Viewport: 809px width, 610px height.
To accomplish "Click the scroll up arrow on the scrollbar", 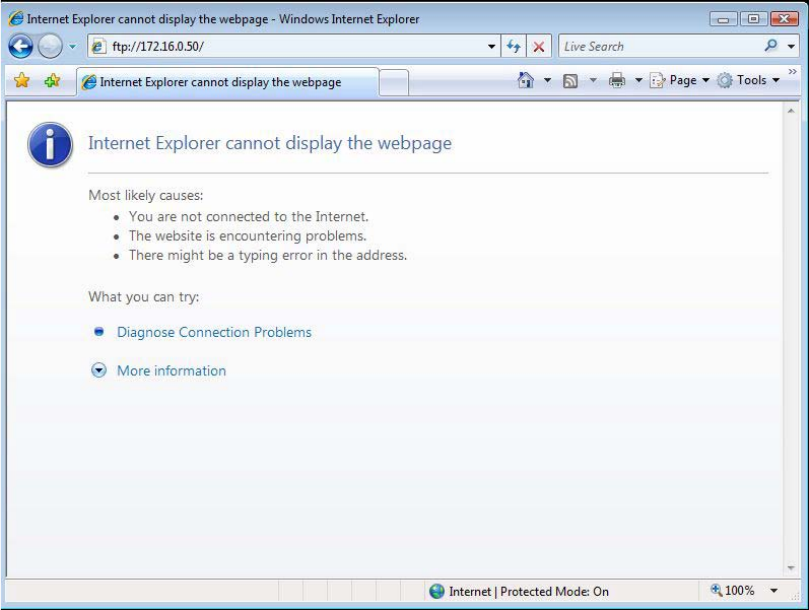I will pos(791,110).
